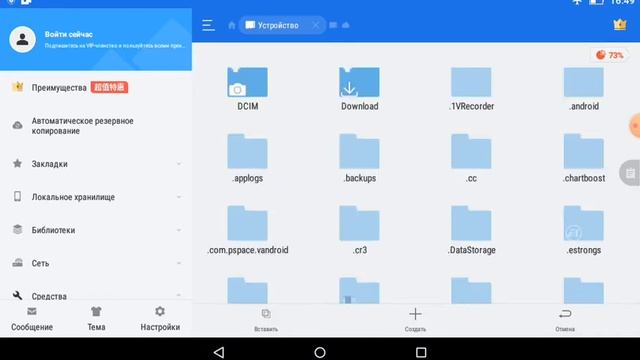This screenshot has height=360, width=640.
Task: Expand the Средства section chevron
Action: point(179,295)
